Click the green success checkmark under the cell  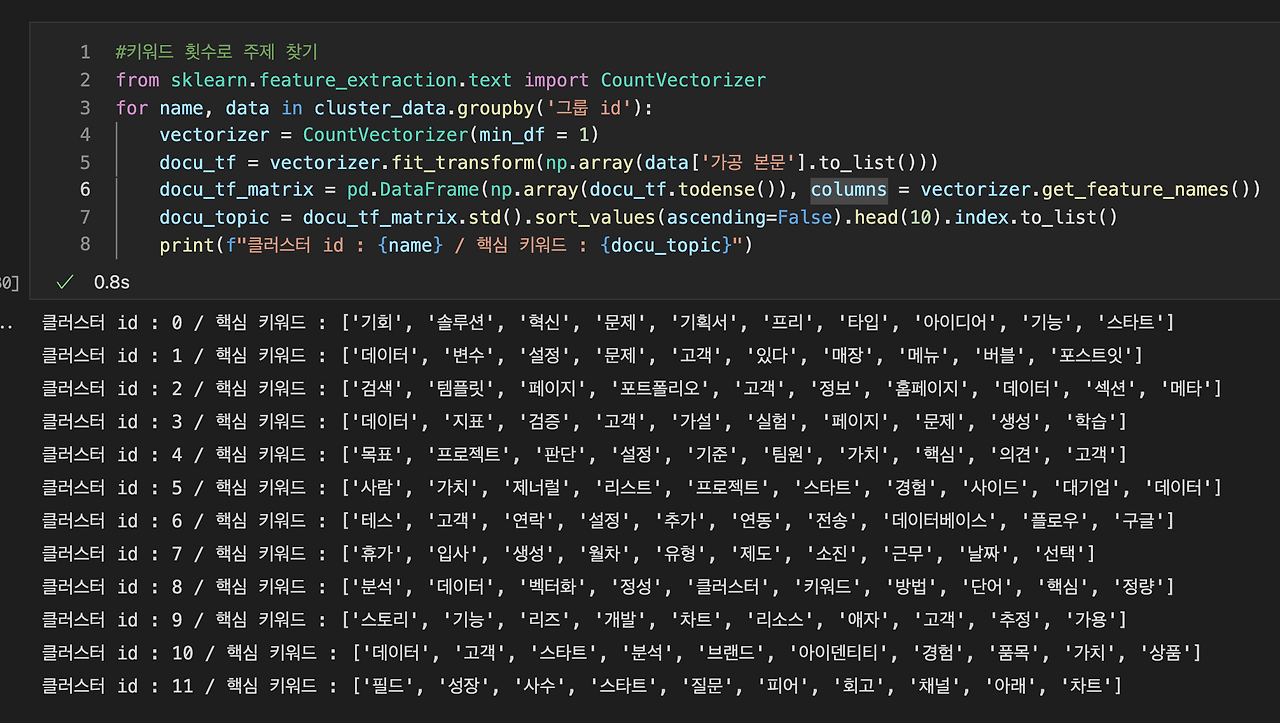coord(66,282)
